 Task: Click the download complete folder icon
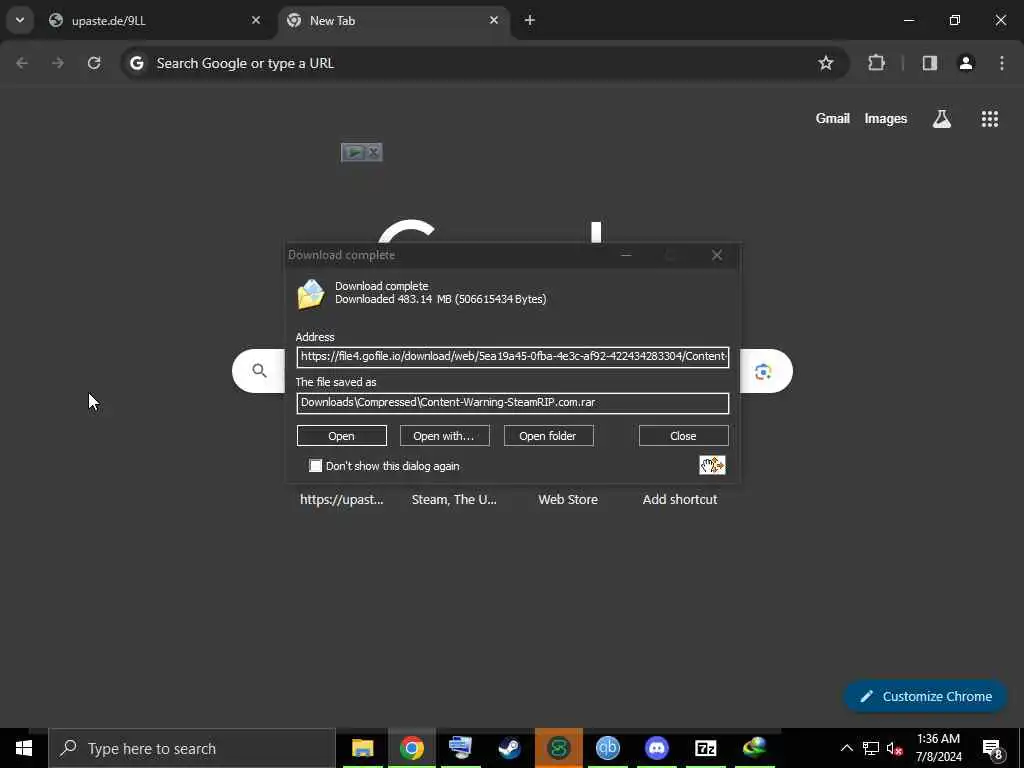[311, 294]
